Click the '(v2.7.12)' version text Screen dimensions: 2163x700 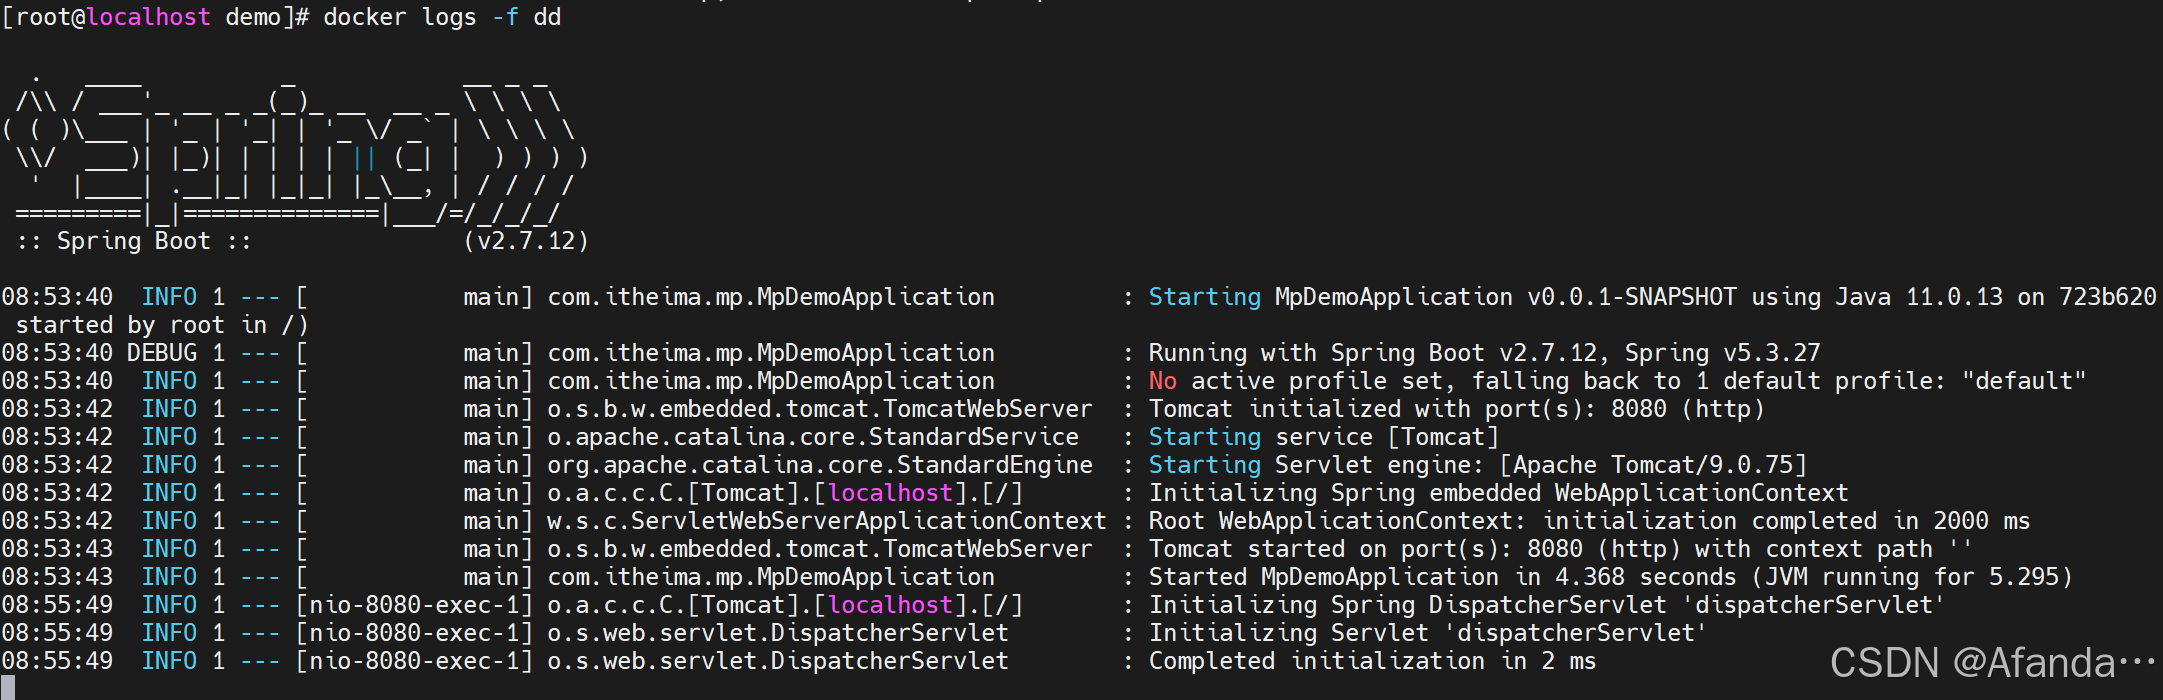pos(526,241)
